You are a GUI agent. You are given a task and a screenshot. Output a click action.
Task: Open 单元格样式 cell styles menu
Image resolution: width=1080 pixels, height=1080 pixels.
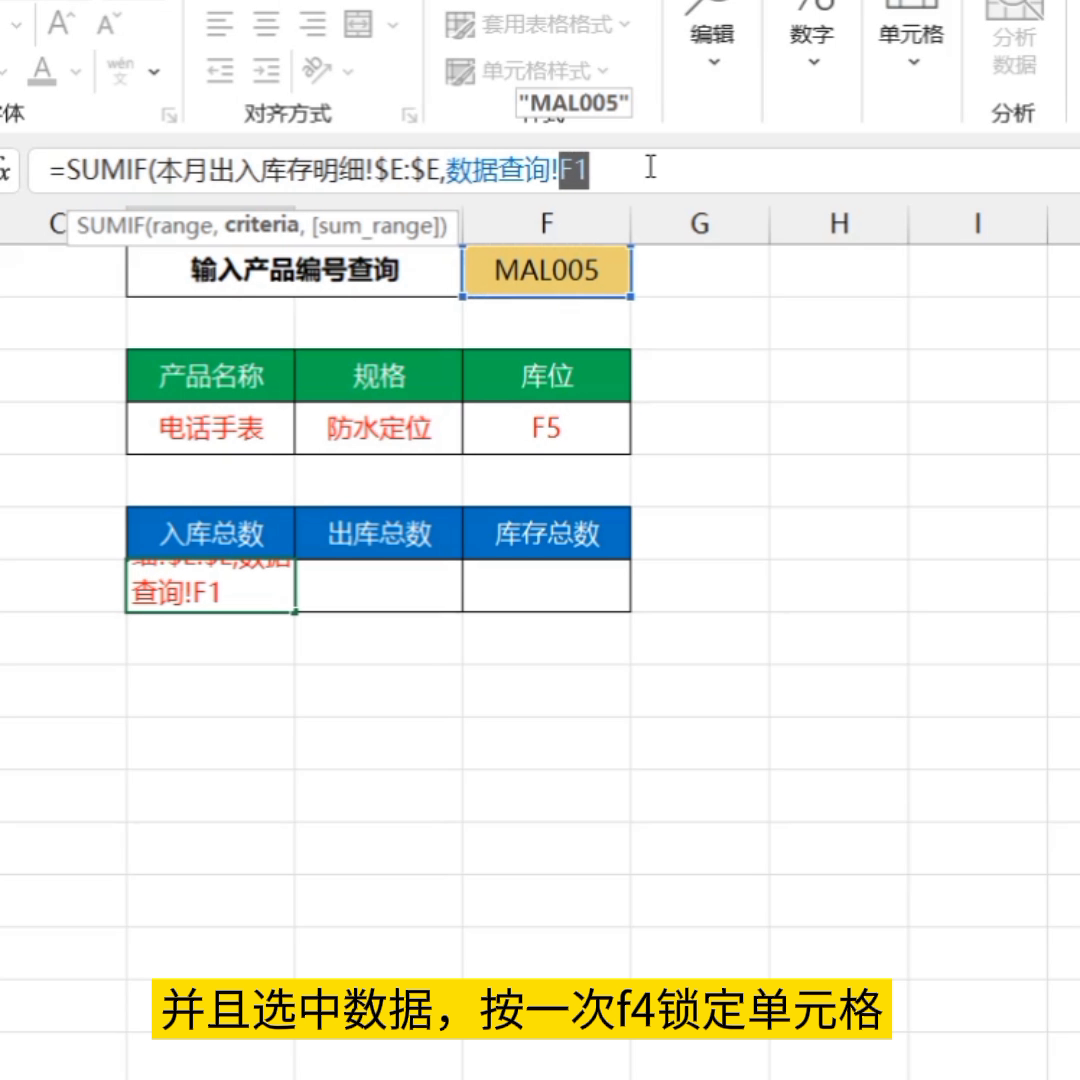pos(528,70)
